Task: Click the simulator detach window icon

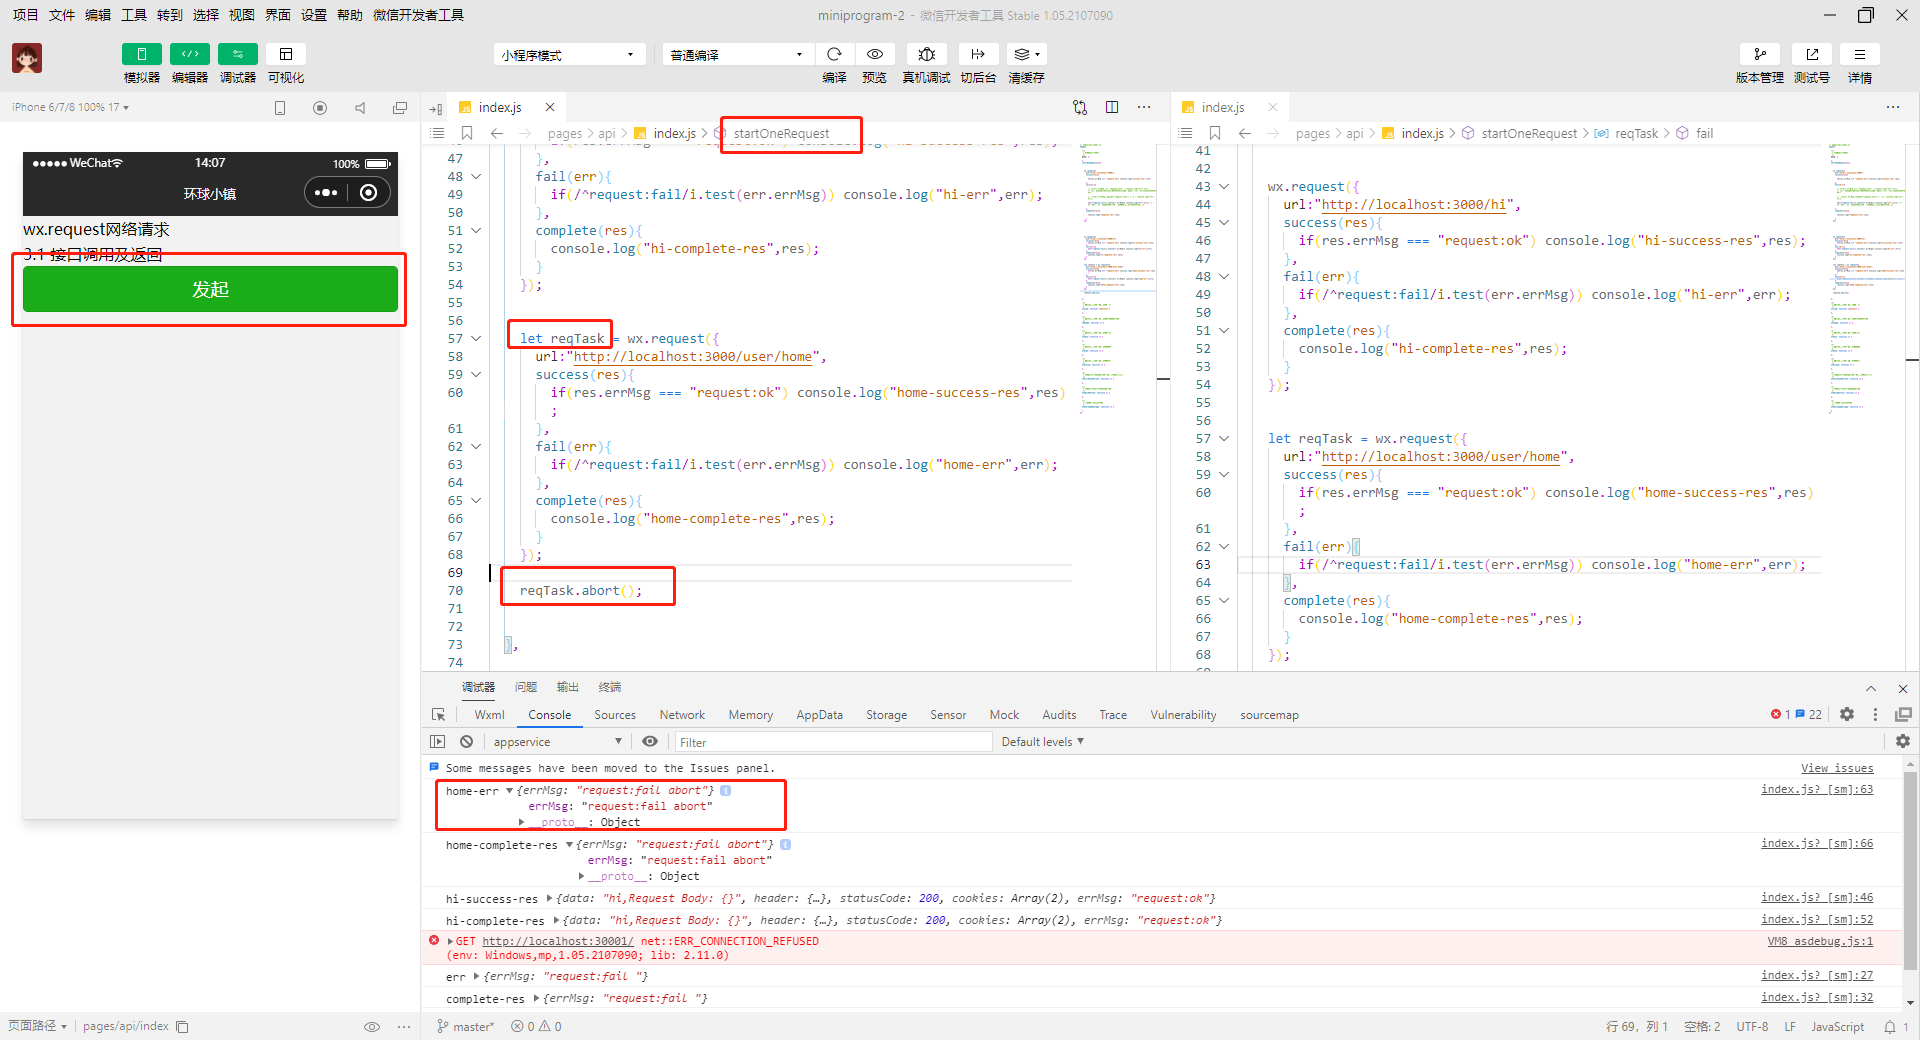Action: coord(400,108)
